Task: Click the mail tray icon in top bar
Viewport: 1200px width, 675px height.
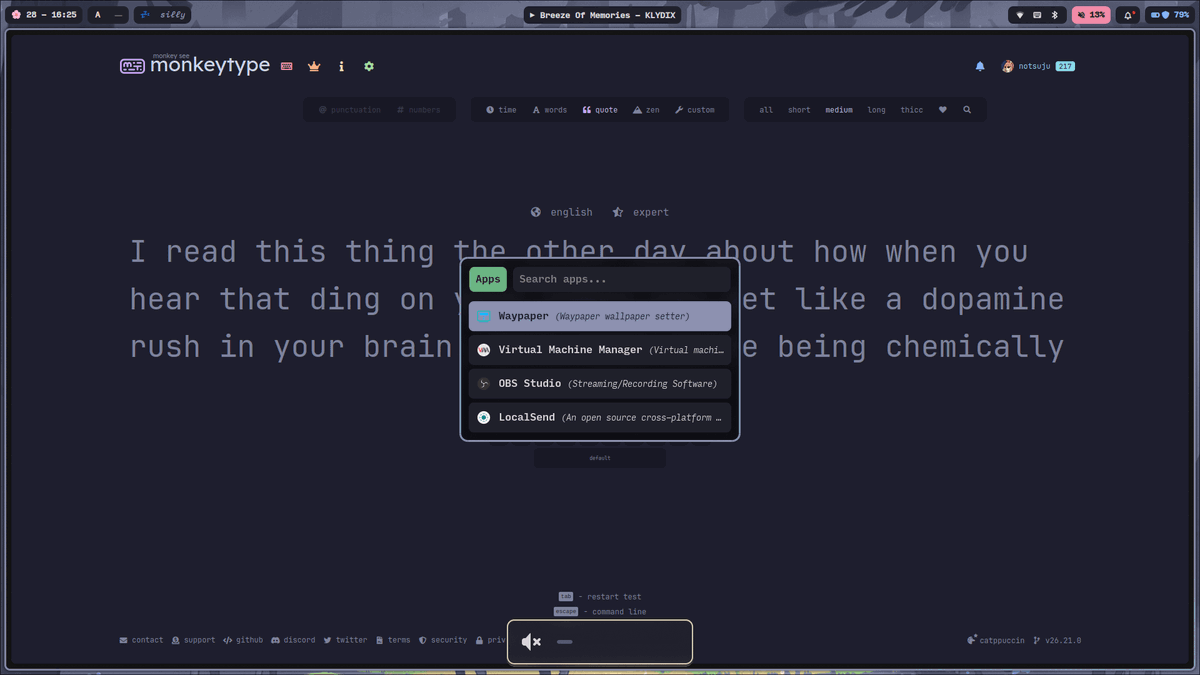Action: coord(1037,15)
